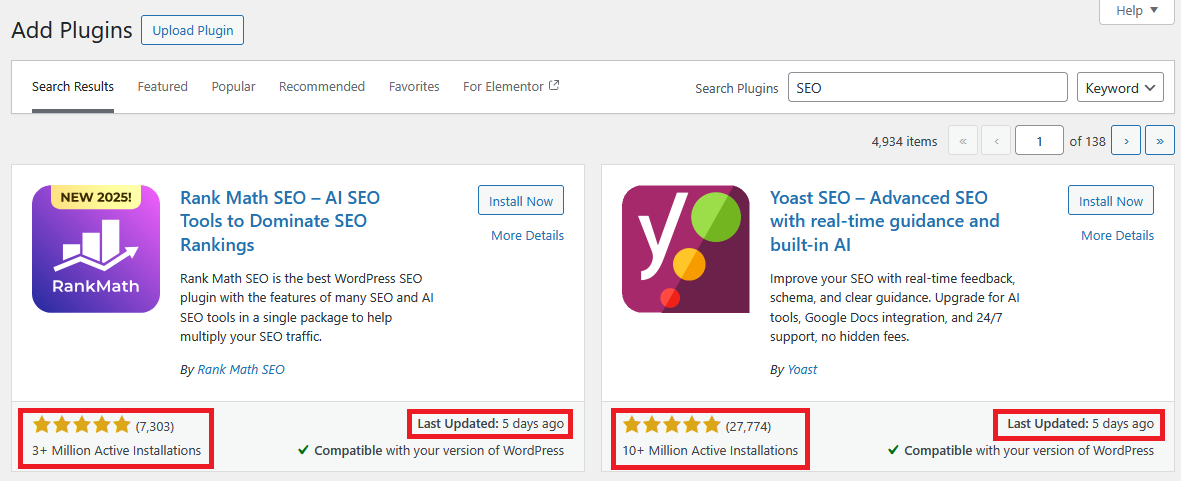This screenshot has height=481, width=1181.
Task: Expand the Help panel dropdown
Action: 1137,11
